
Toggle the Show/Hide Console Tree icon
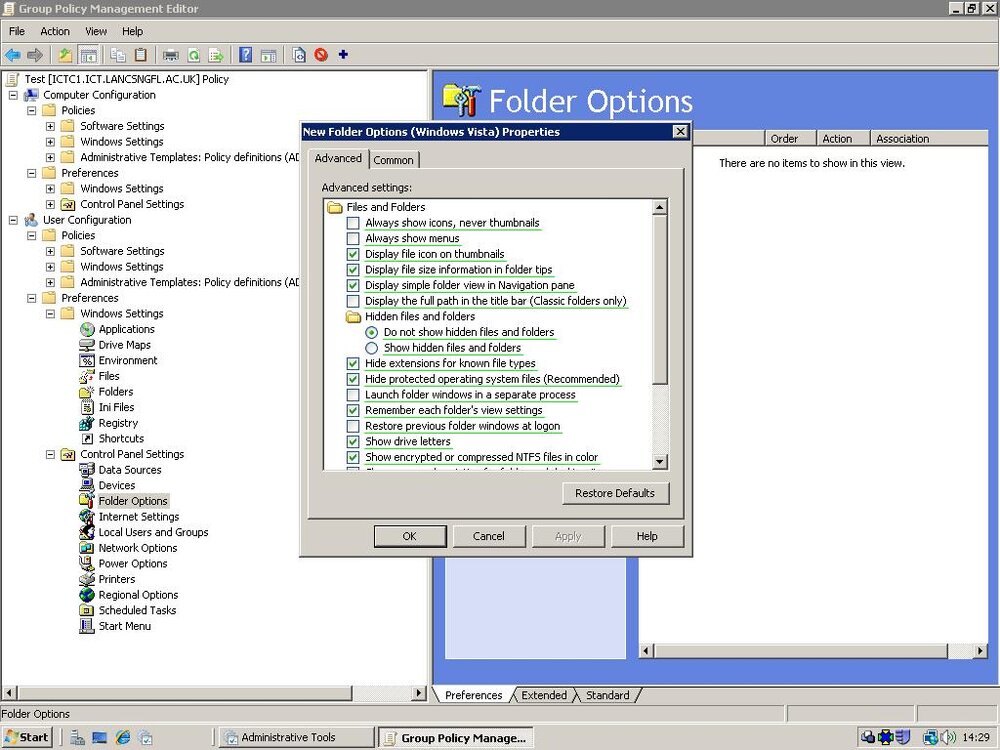tap(88, 55)
